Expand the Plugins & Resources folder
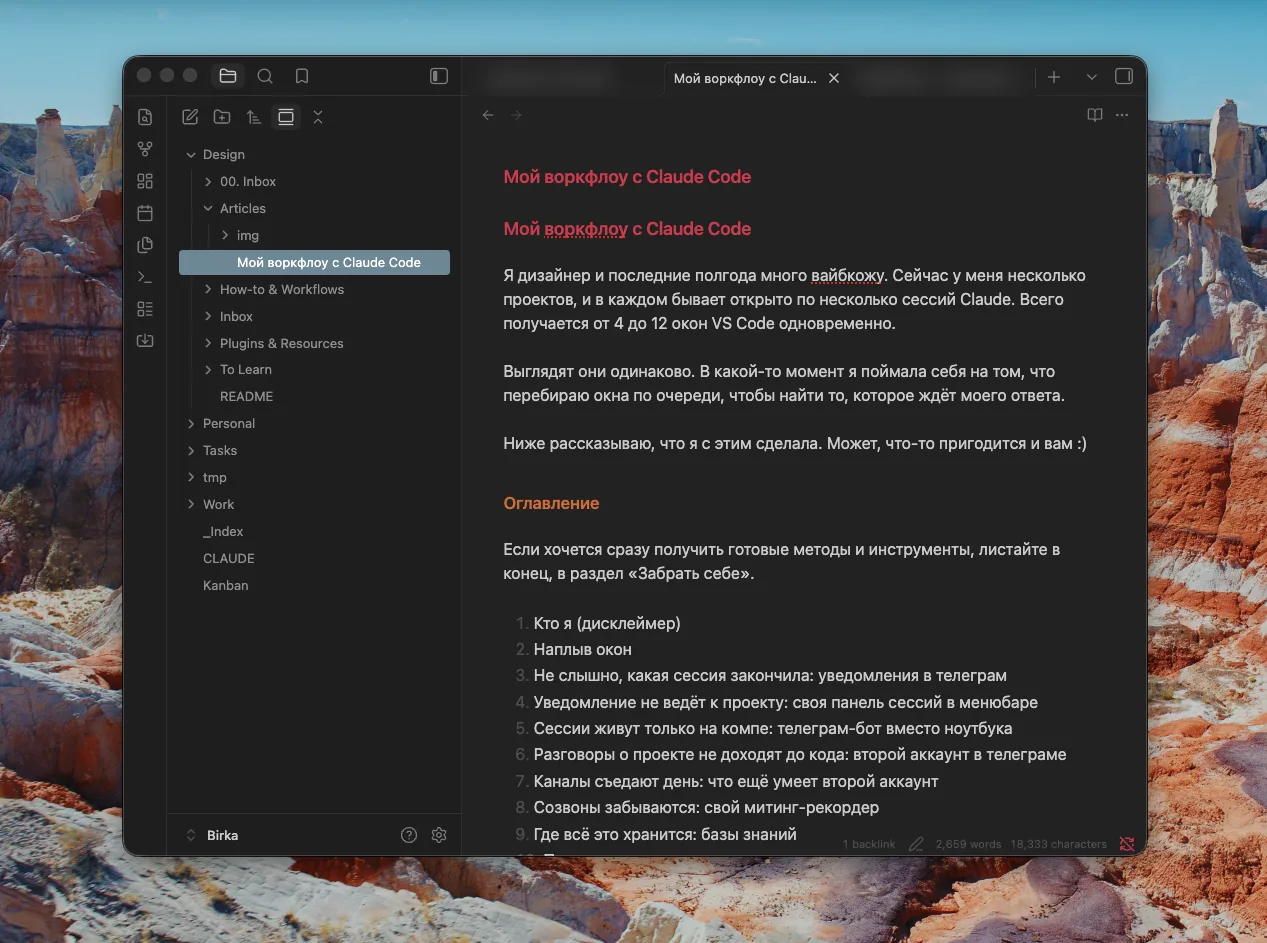 (x=208, y=344)
